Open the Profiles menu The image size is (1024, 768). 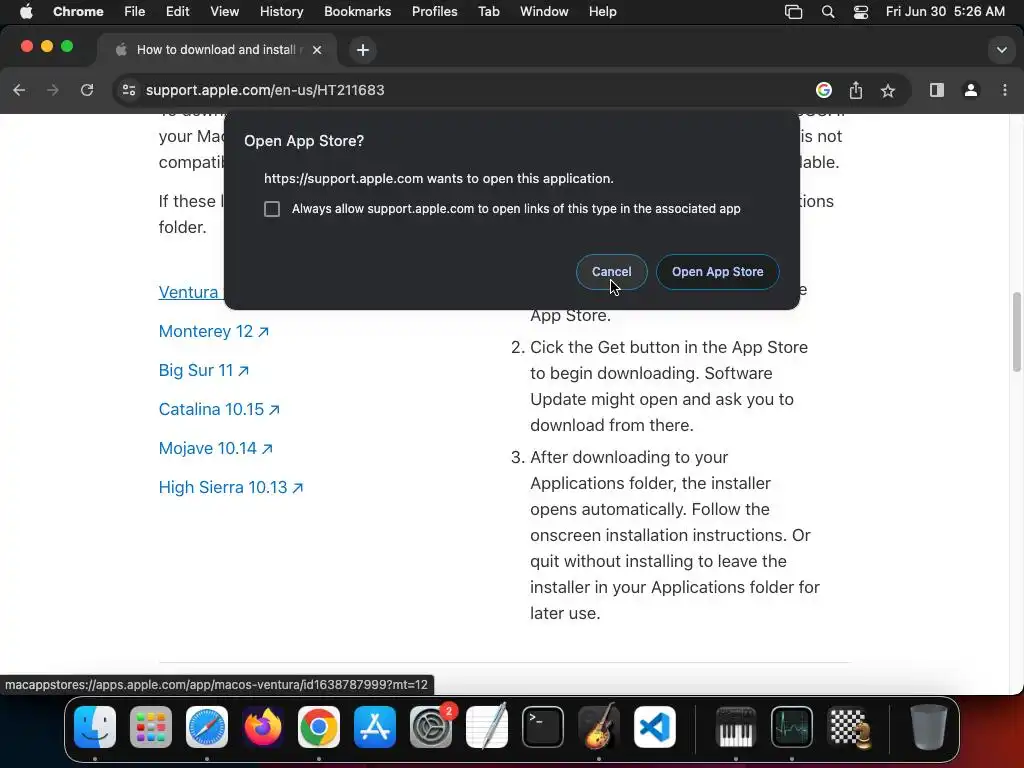(x=434, y=12)
